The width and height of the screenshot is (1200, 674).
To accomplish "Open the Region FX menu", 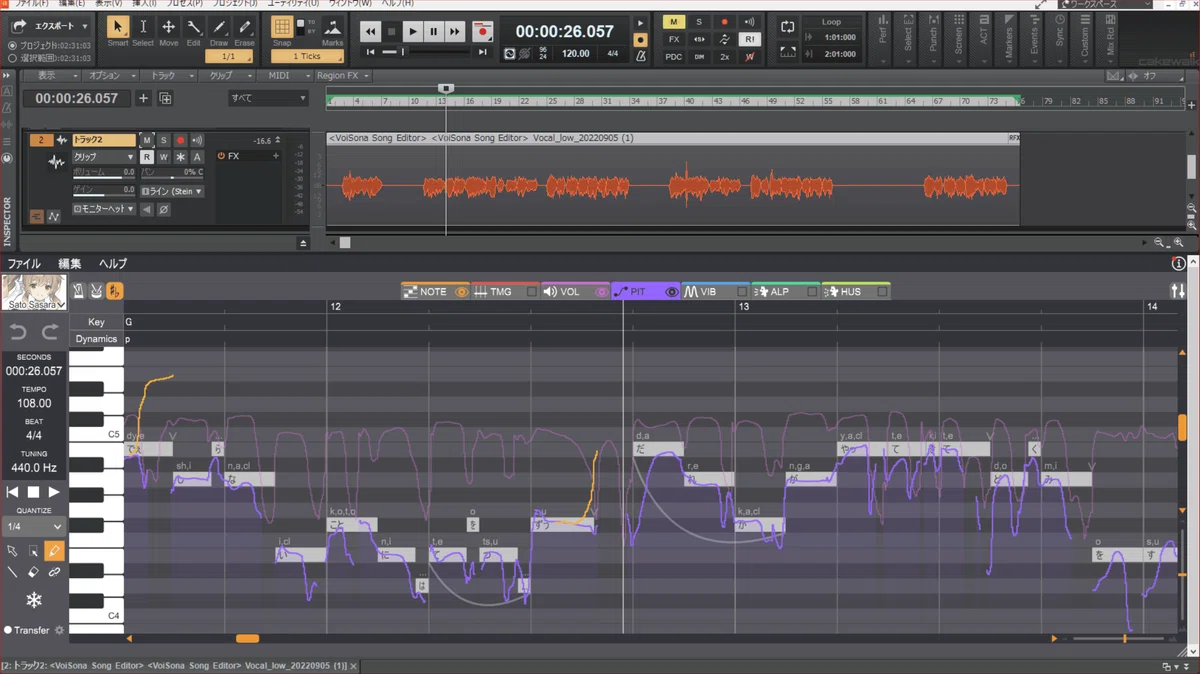I will tap(342, 76).
